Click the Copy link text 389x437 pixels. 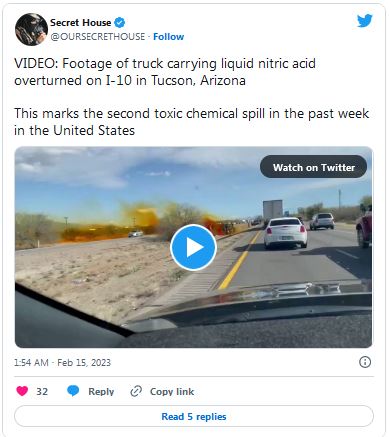coord(172,392)
